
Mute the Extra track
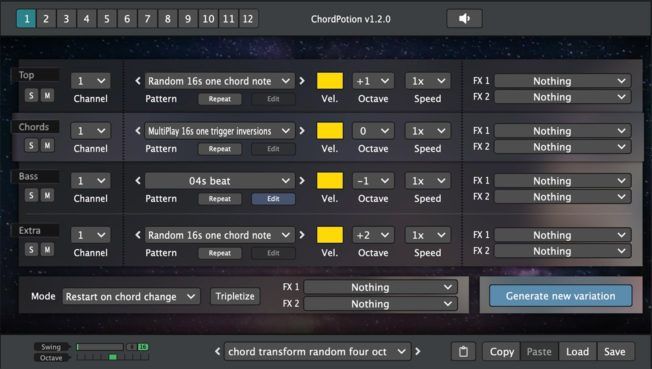pos(47,249)
